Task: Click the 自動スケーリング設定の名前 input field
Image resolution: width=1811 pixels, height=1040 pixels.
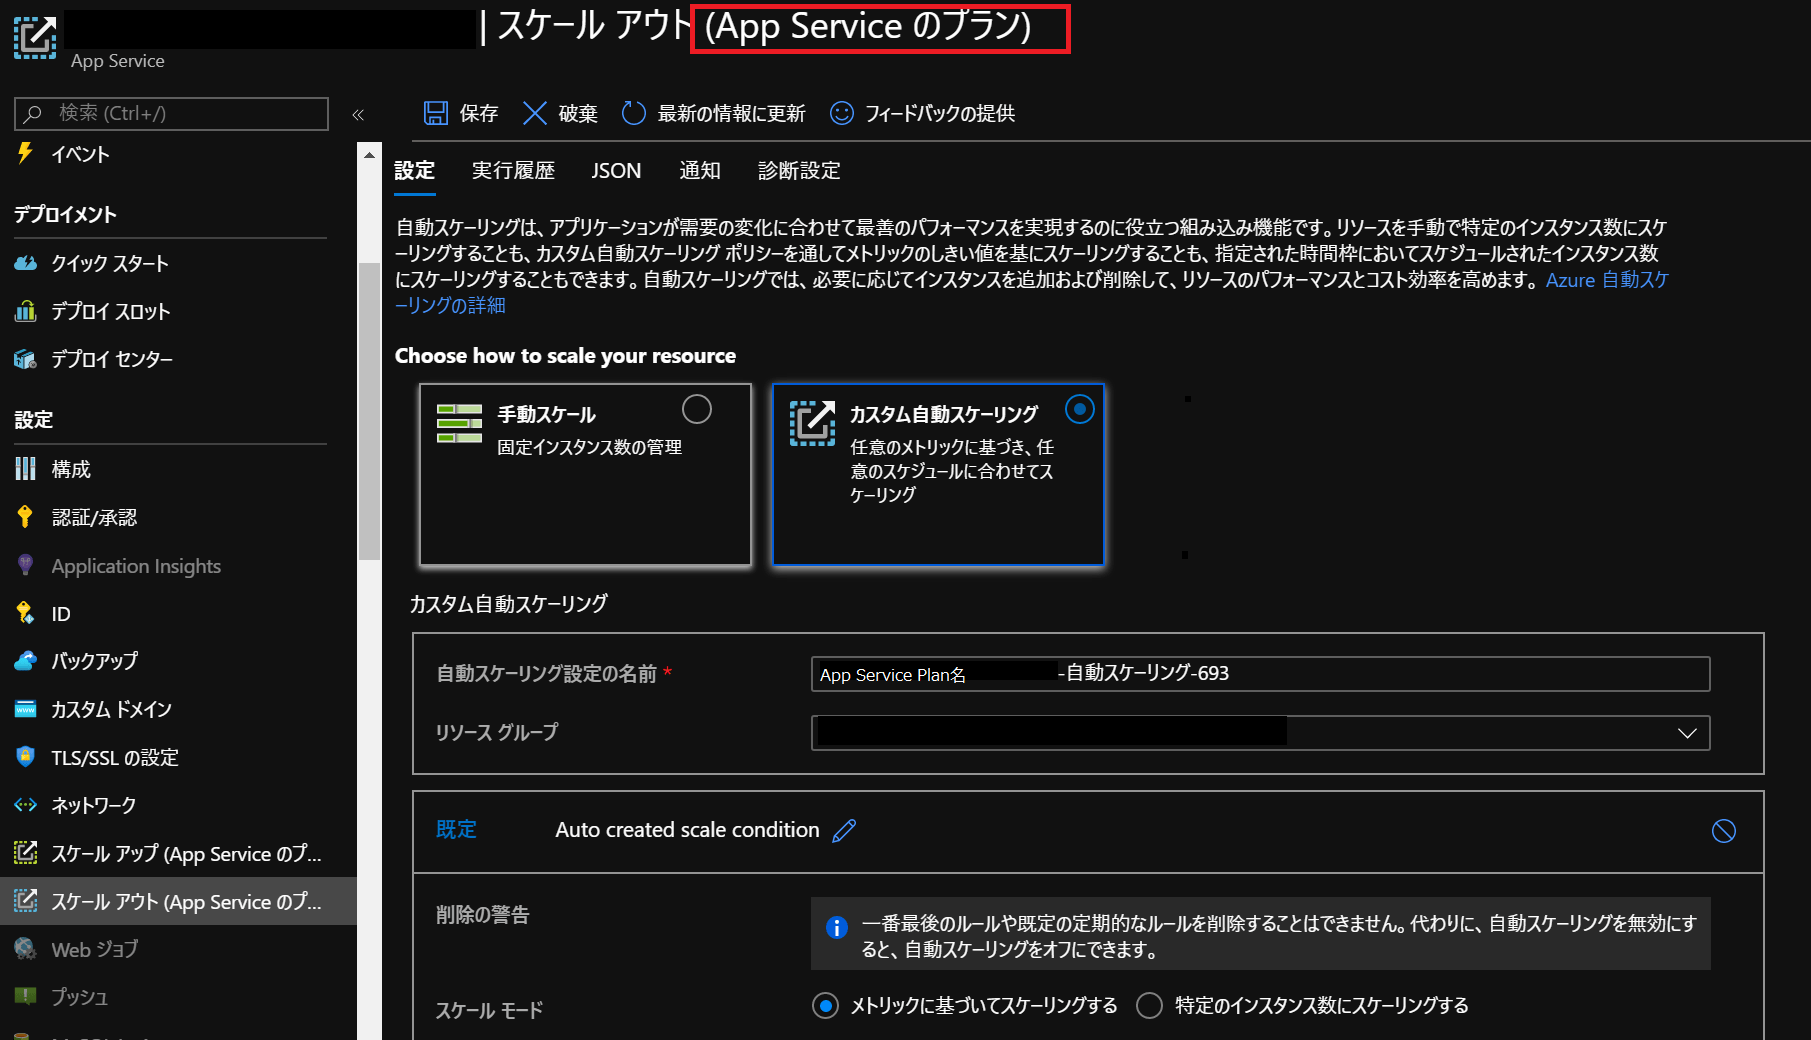Action: point(1260,674)
